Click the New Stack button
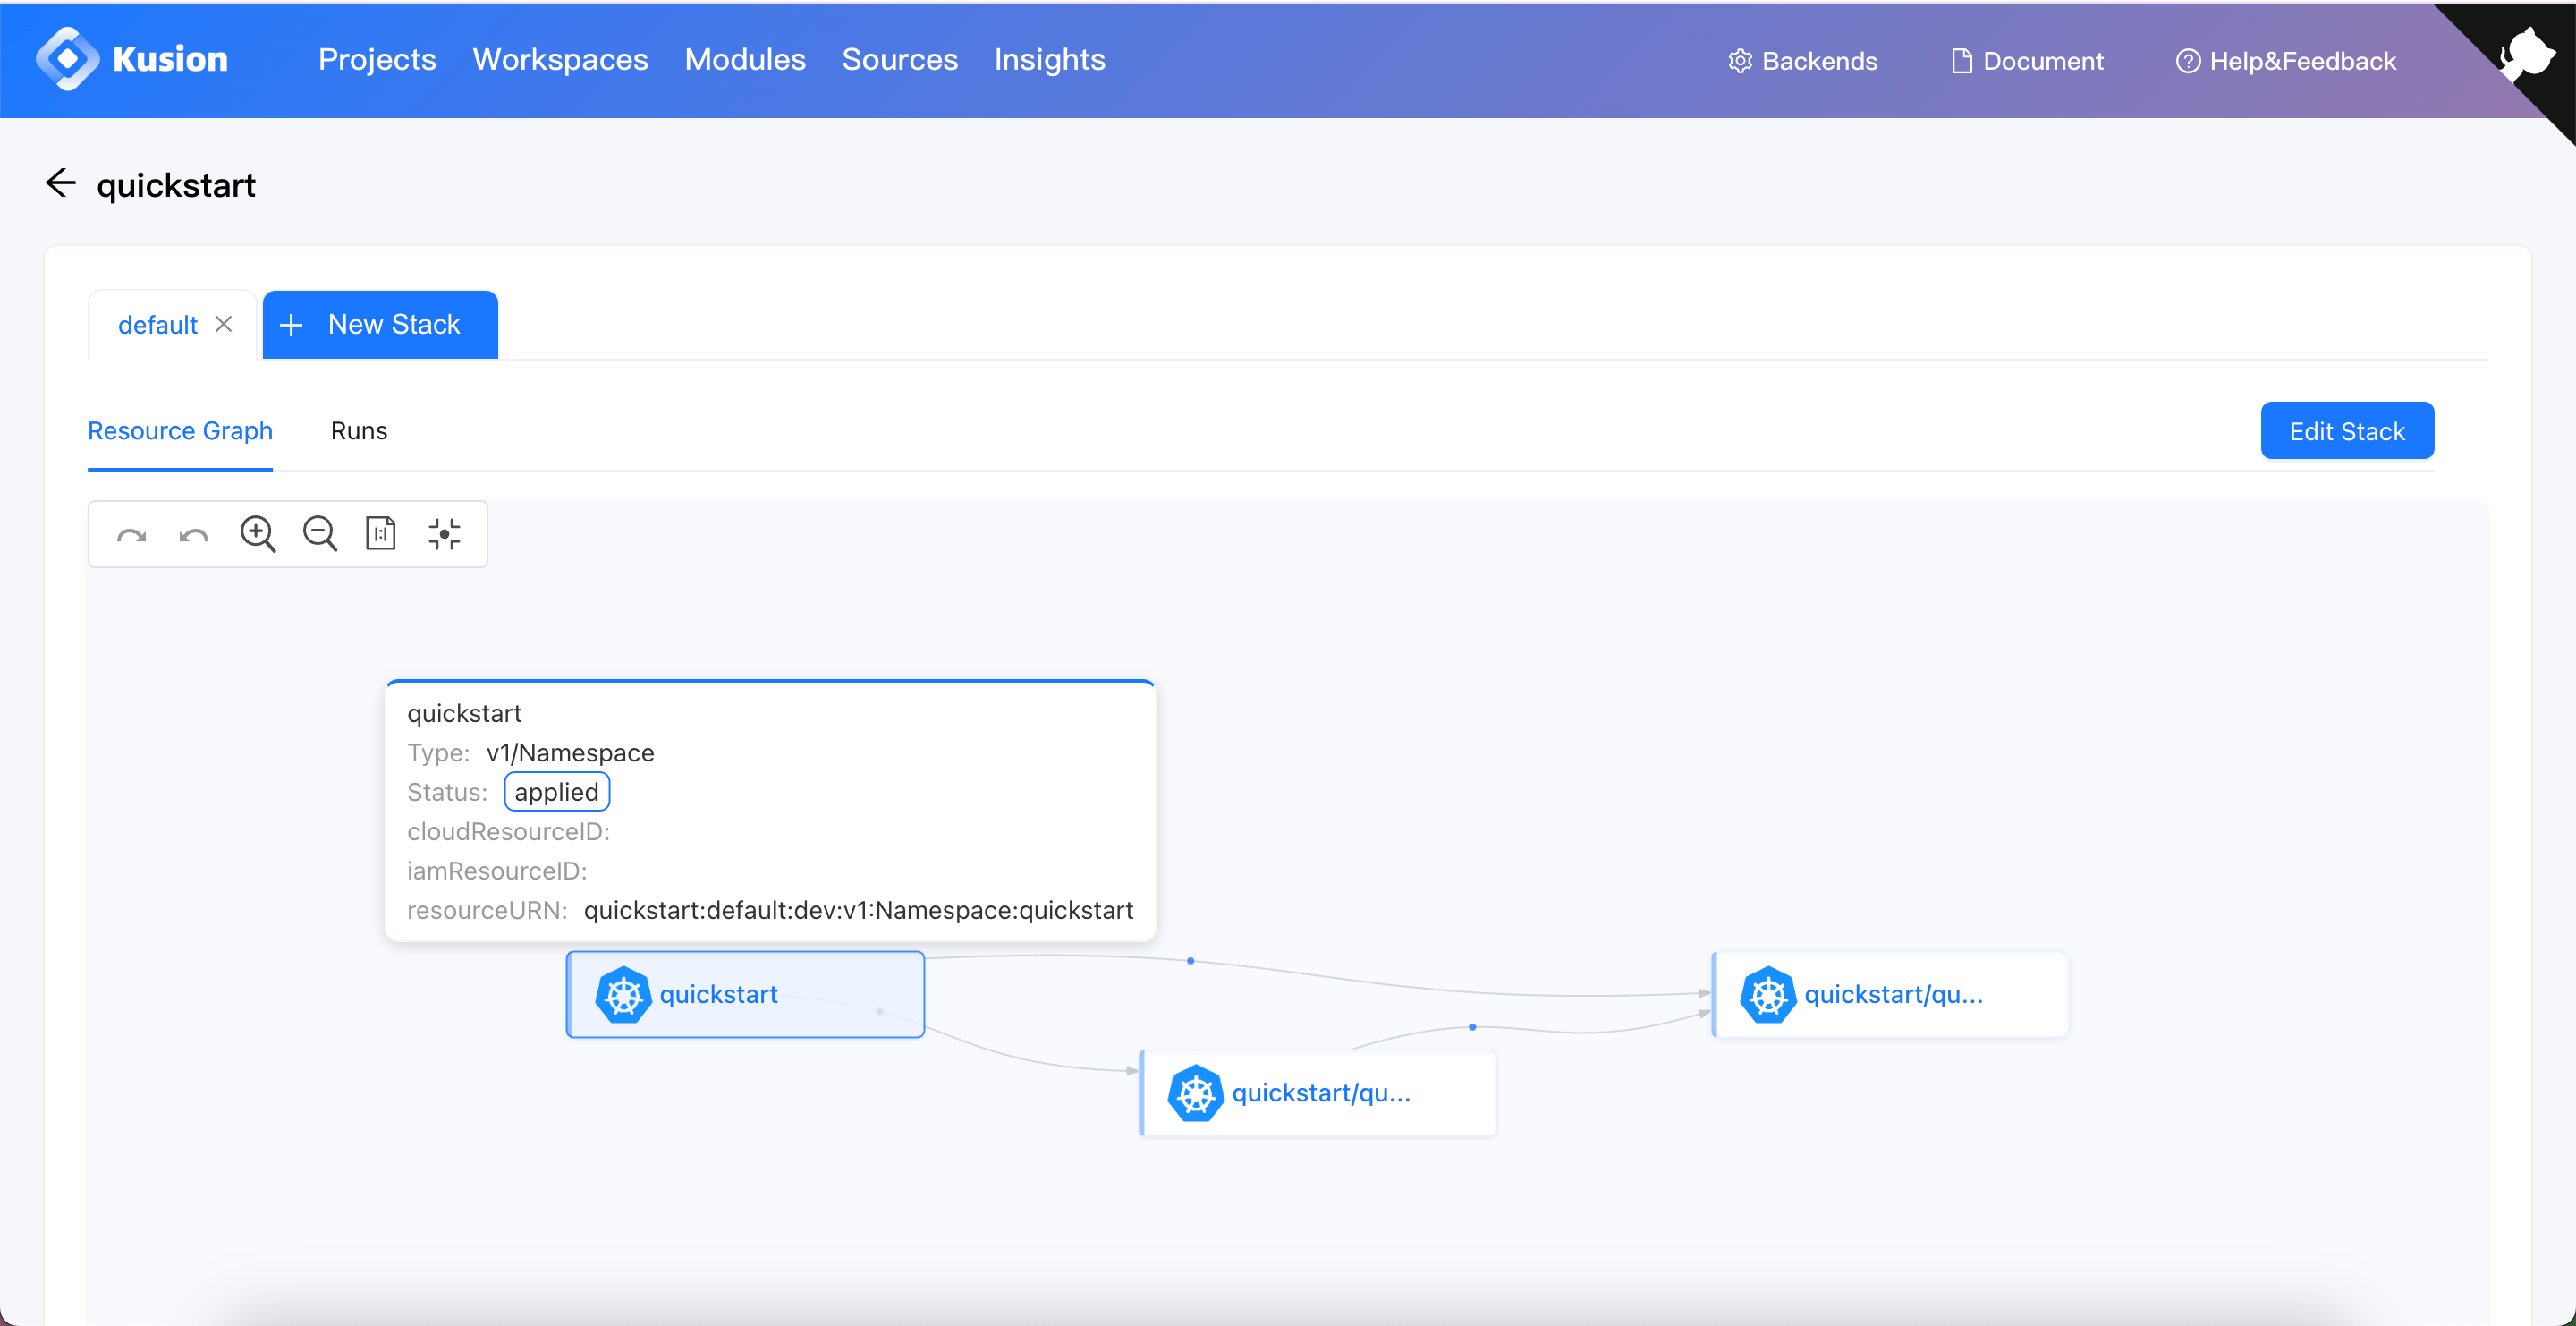Viewport: 2576px width, 1326px height. (380, 325)
